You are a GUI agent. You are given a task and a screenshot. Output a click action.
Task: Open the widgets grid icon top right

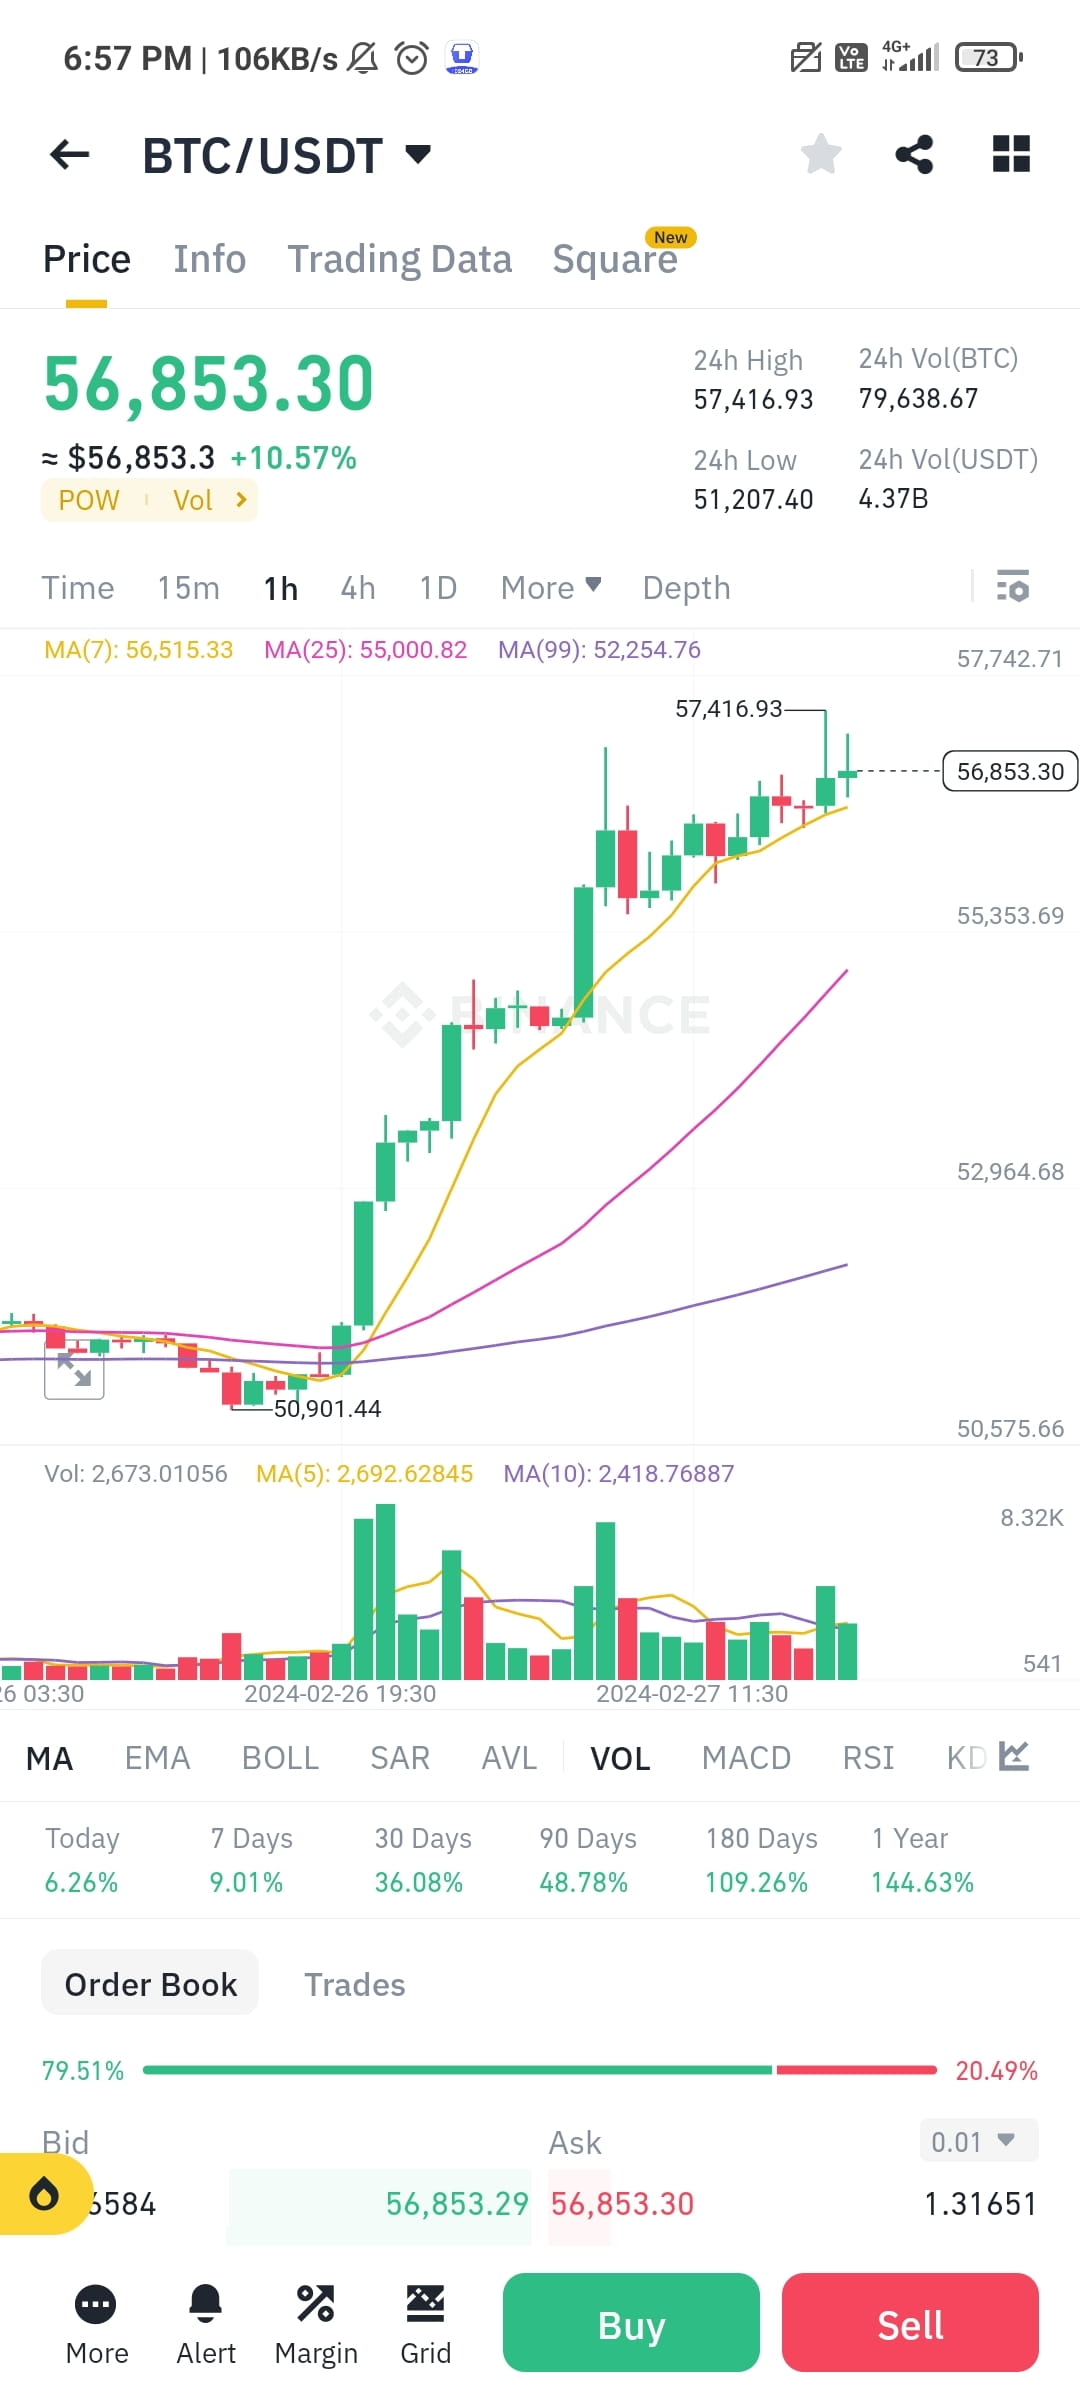point(1010,154)
